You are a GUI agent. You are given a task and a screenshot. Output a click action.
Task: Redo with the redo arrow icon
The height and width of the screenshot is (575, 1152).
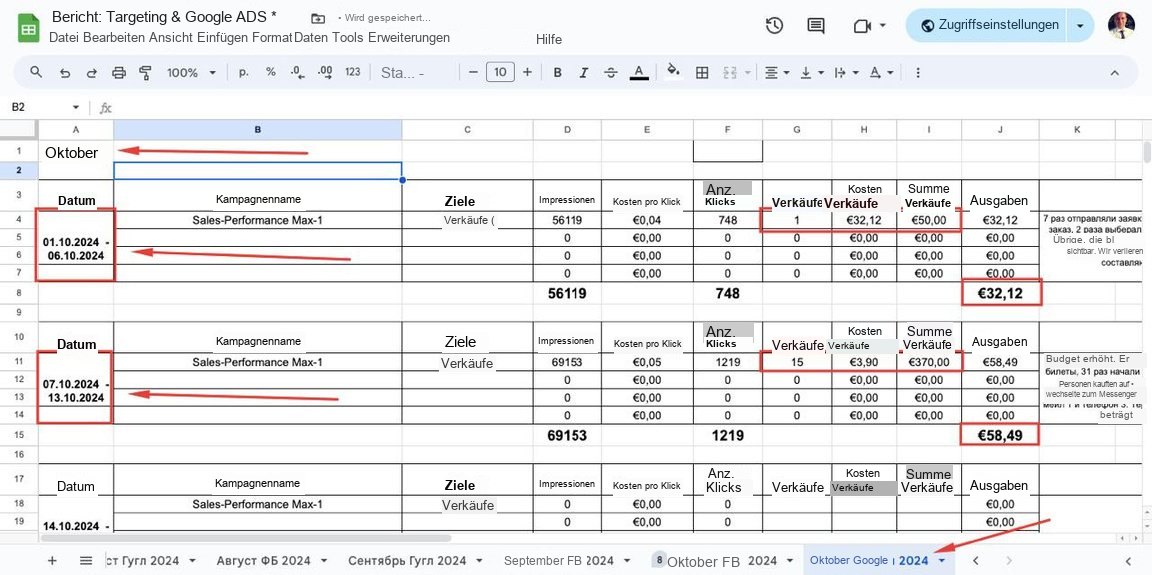92,73
